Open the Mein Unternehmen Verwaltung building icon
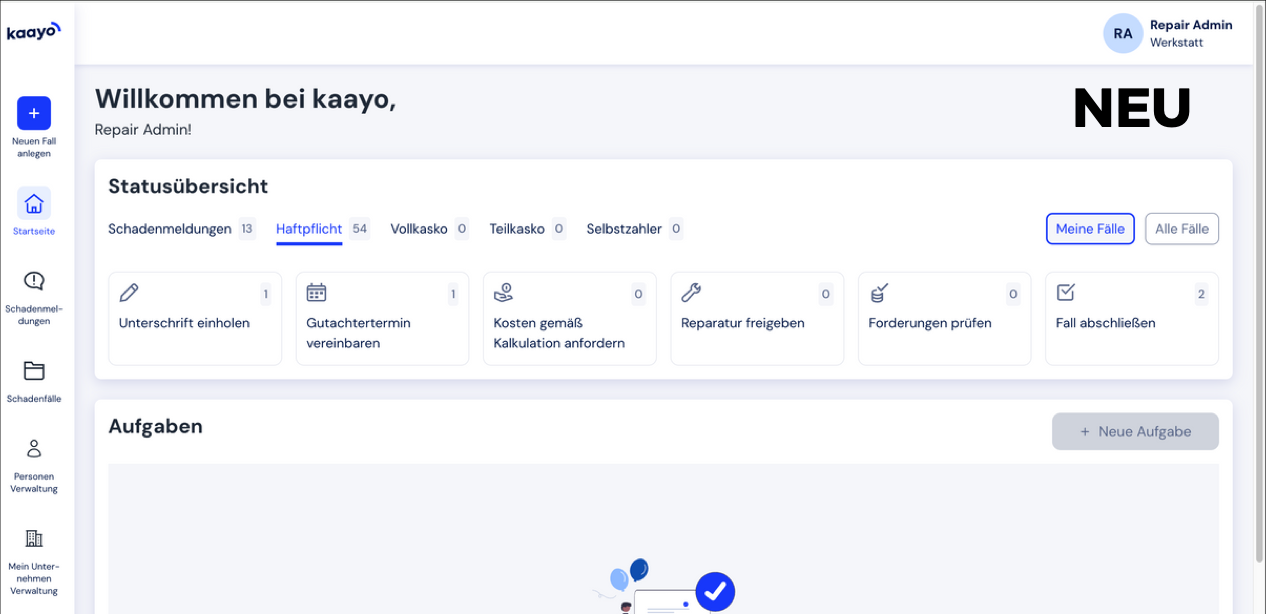The height and width of the screenshot is (614, 1266). [34, 538]
